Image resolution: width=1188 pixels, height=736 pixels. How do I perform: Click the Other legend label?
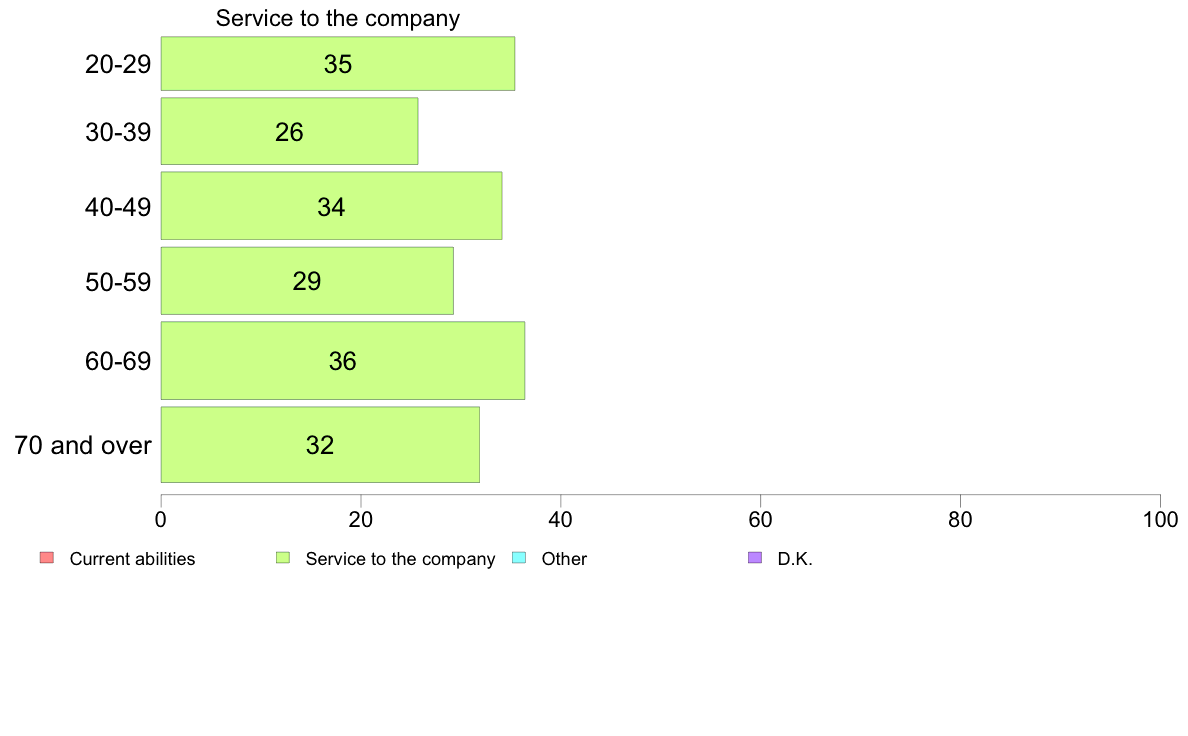coord(564,559)
